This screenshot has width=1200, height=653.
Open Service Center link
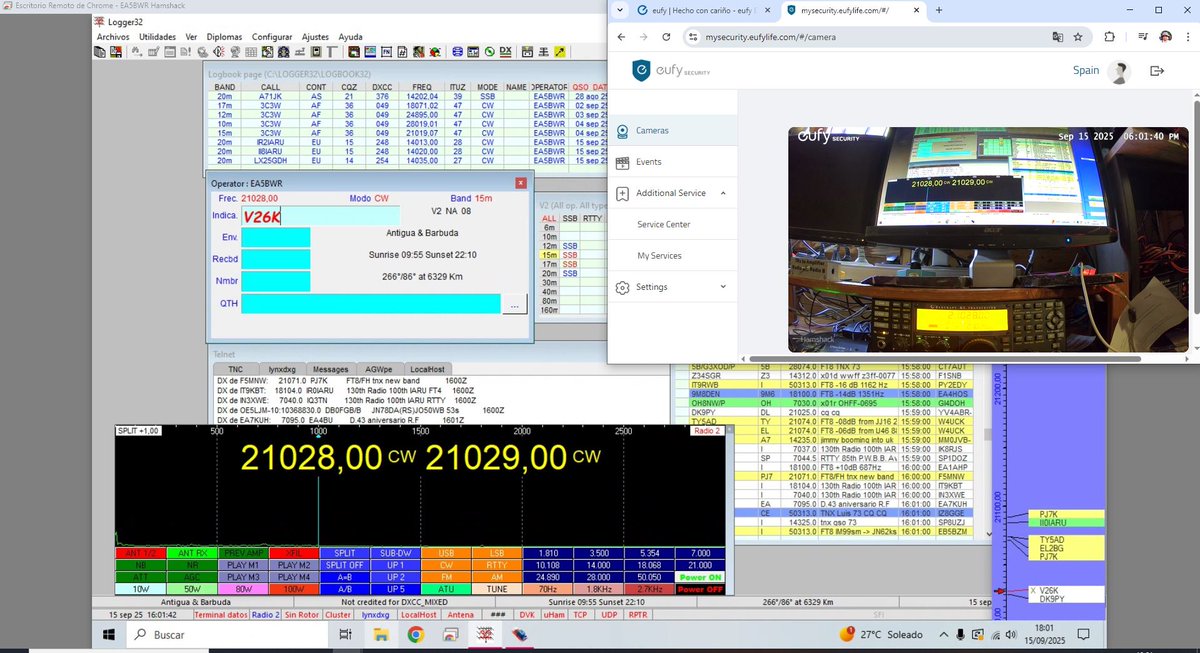[x=664, y=225]
